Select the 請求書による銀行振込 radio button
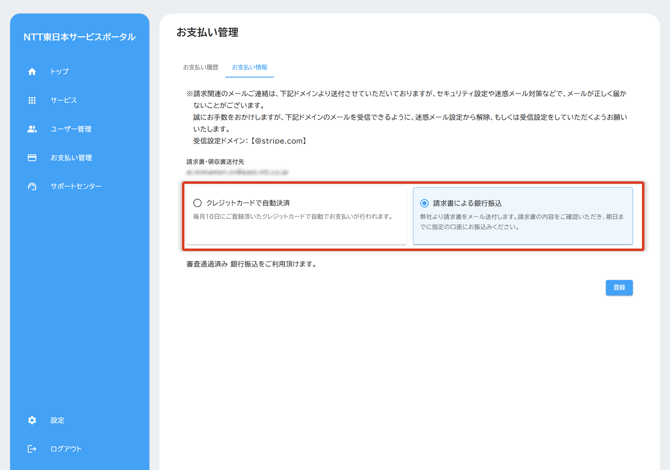Viewport: 670px width, 470px height. coord(425,203)
